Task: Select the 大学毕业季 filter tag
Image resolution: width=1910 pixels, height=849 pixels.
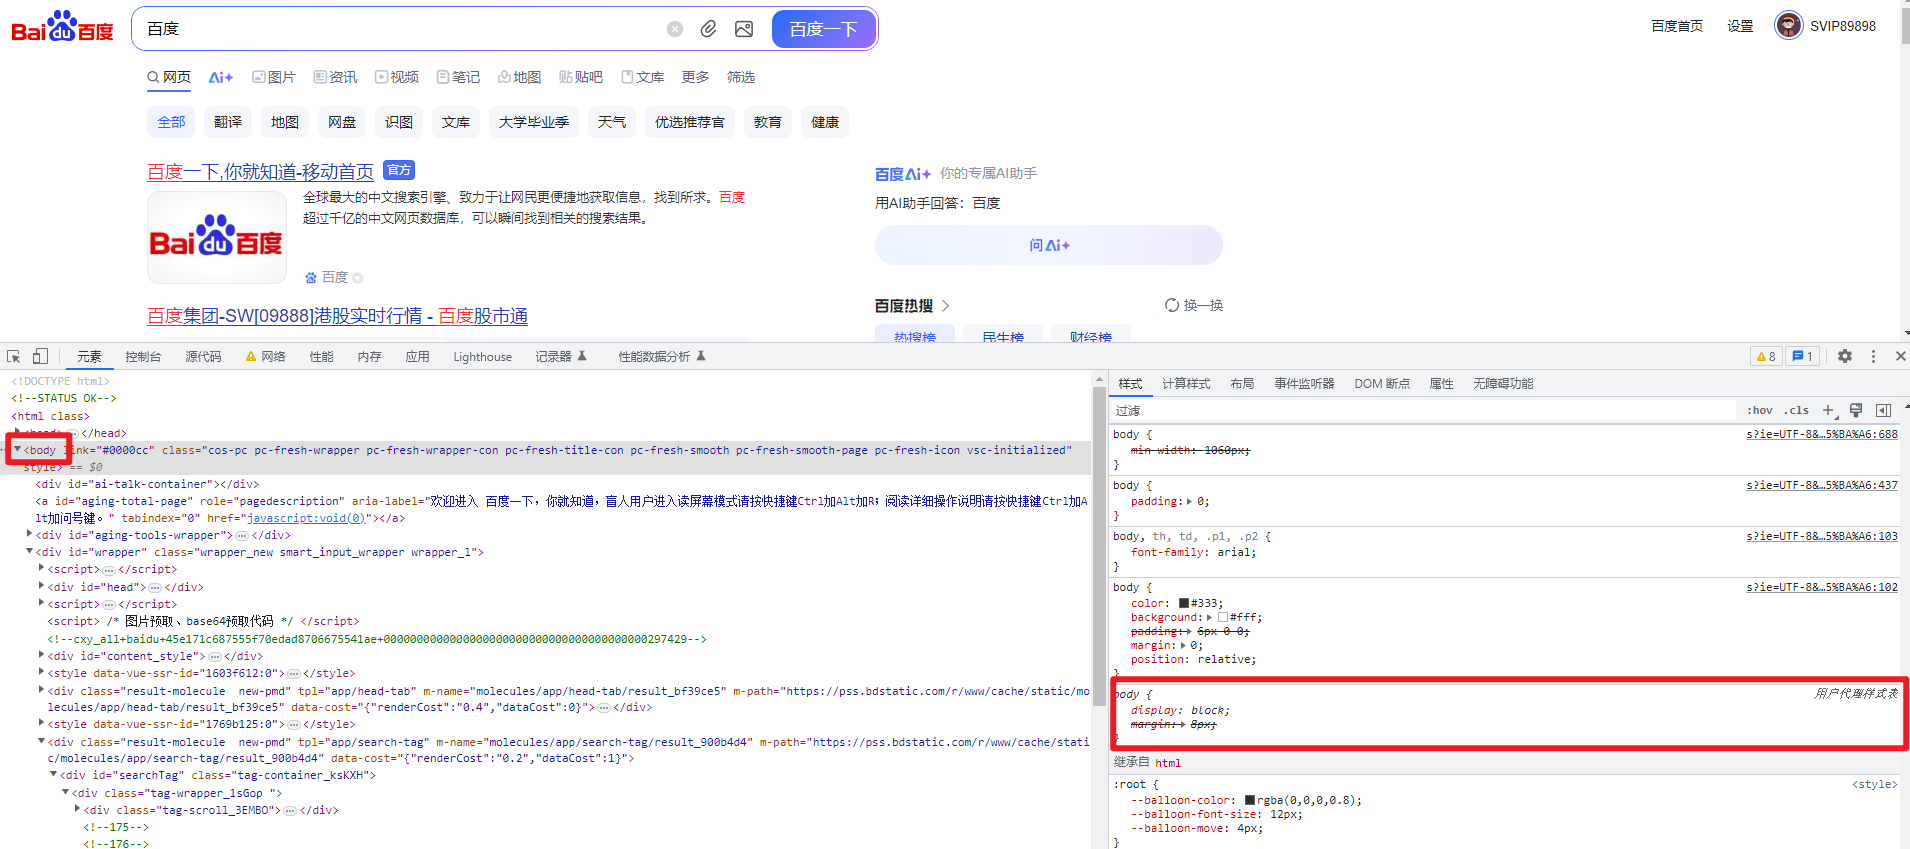Action: pos(534,122)
